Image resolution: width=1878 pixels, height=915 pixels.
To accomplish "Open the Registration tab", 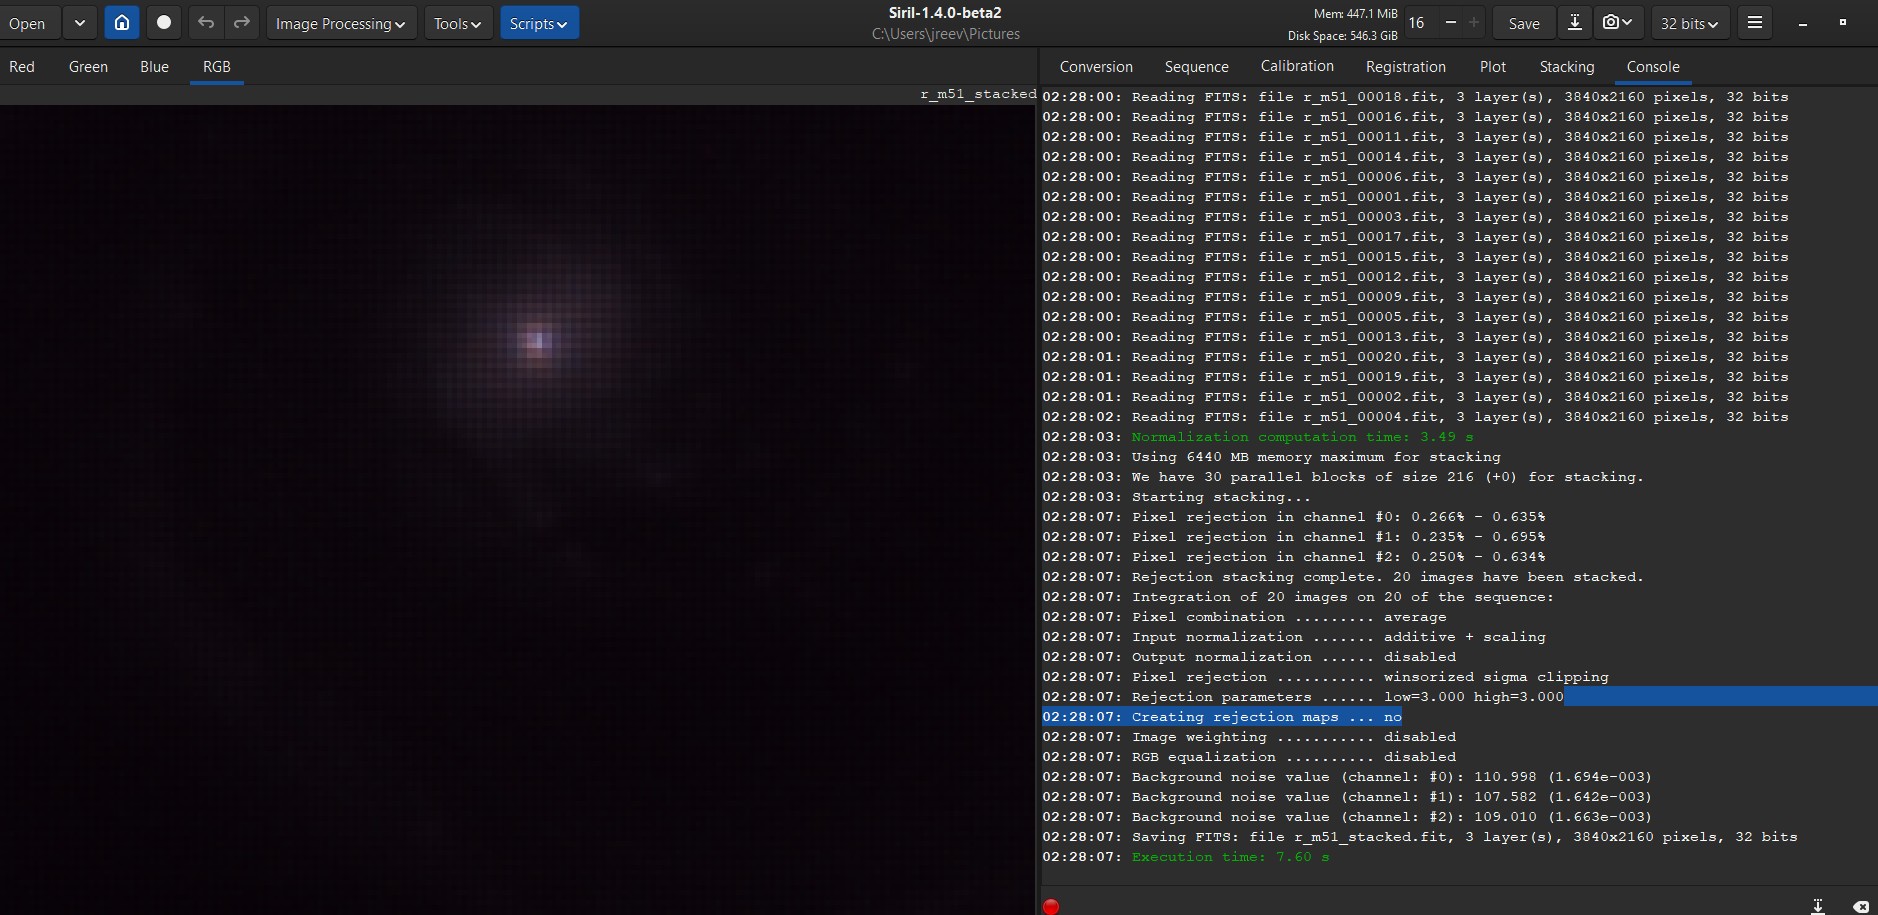I will pos(1405,67).
